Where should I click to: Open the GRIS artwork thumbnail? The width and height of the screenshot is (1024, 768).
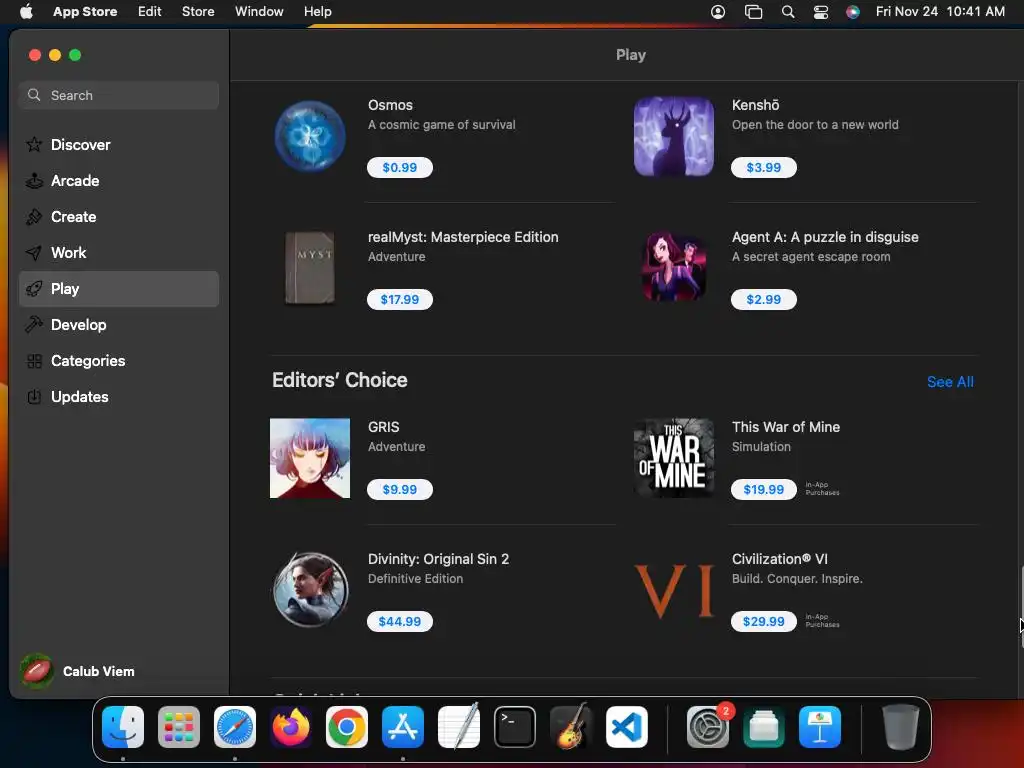tap(310, 458)
